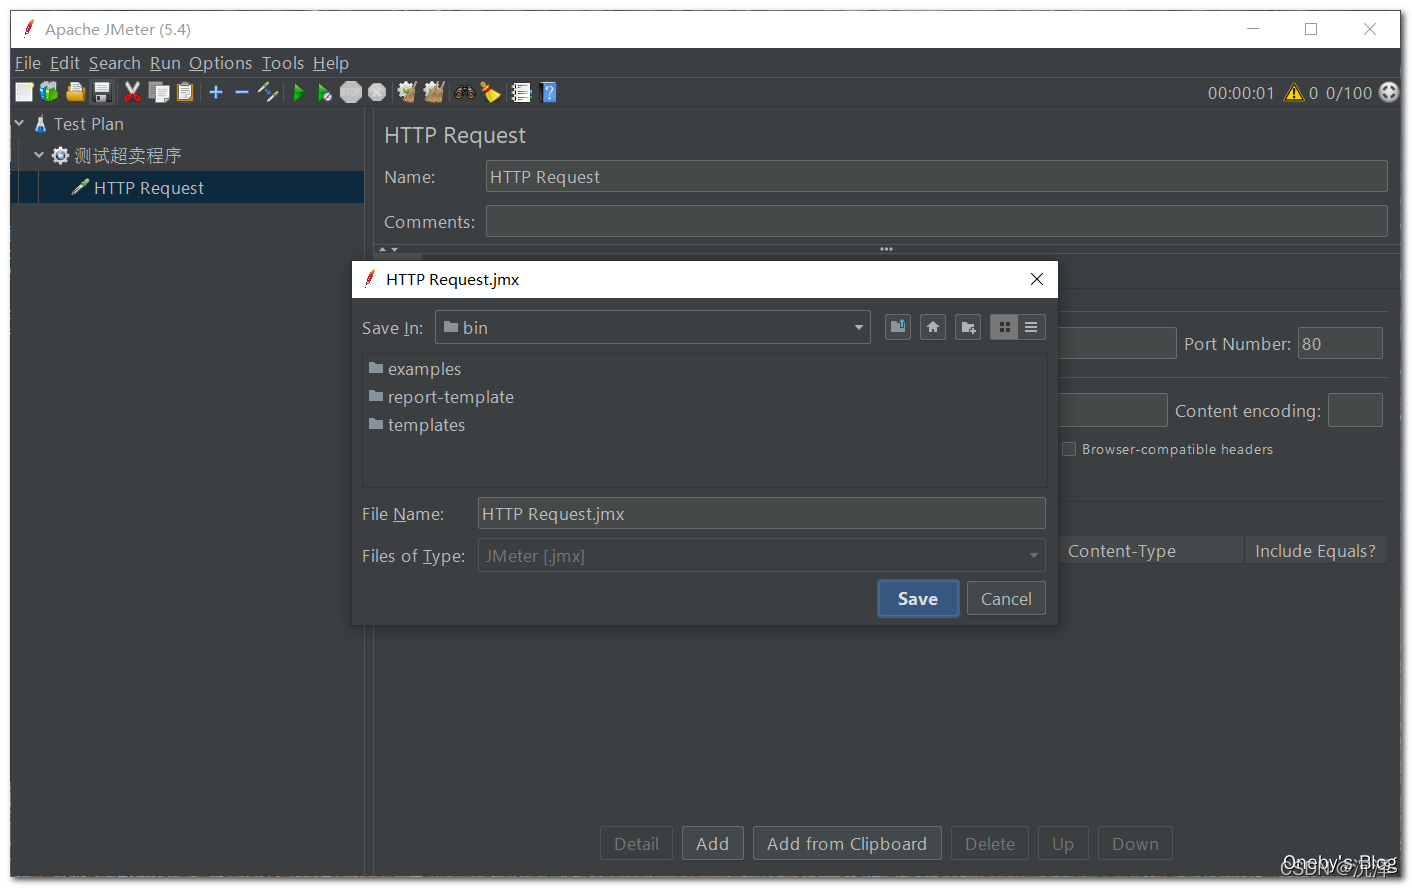Switch save dialog to details list view
This screenshot has width=1412, height=888.
(x=1031, y=327)
